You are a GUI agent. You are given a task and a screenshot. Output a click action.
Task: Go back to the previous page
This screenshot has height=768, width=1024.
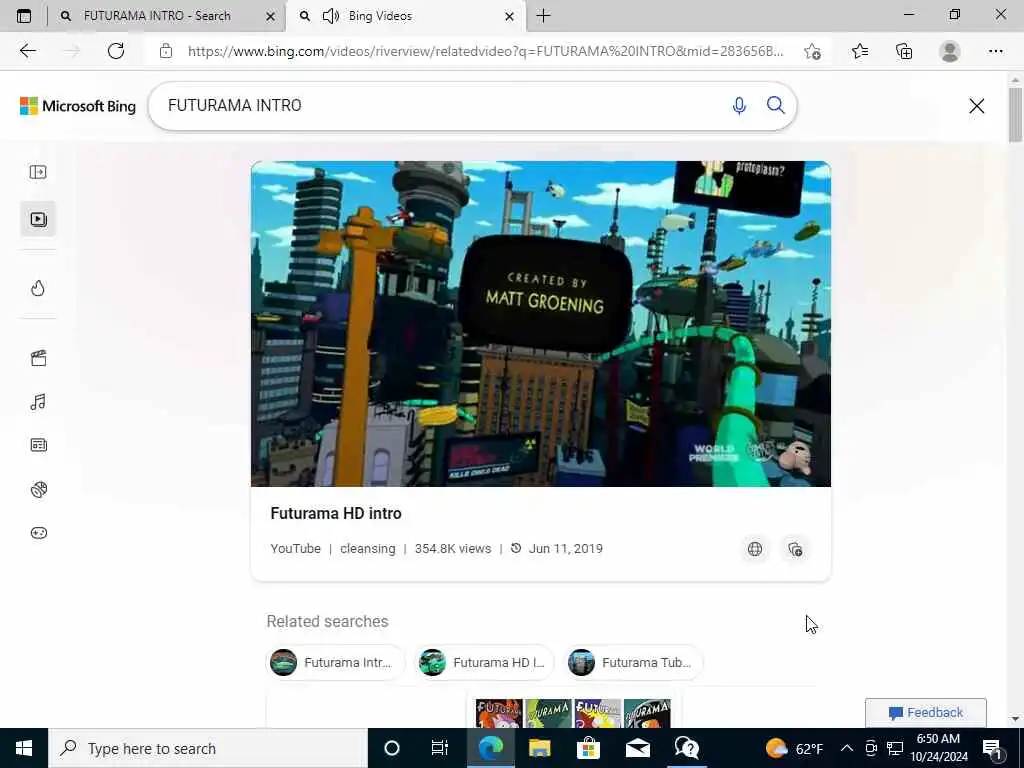coord(27,51)
